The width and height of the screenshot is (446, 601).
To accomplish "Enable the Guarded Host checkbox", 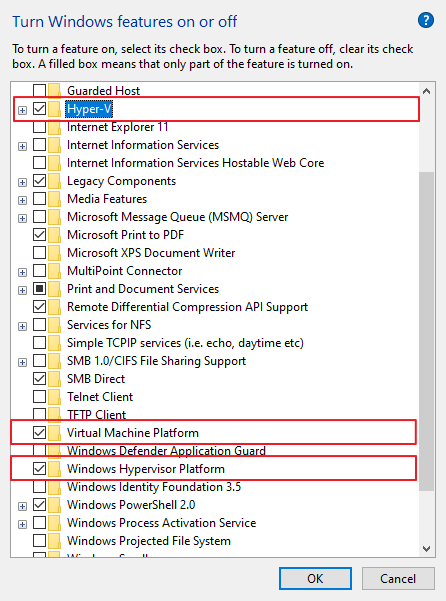I will click(39, 90).
